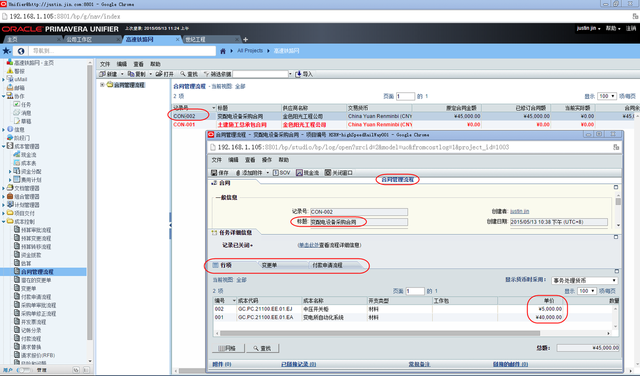The height and width of the screenshot is (376, 640).
Task: Open 文件 menu in main log window
Action: click(x=105, y=64)
